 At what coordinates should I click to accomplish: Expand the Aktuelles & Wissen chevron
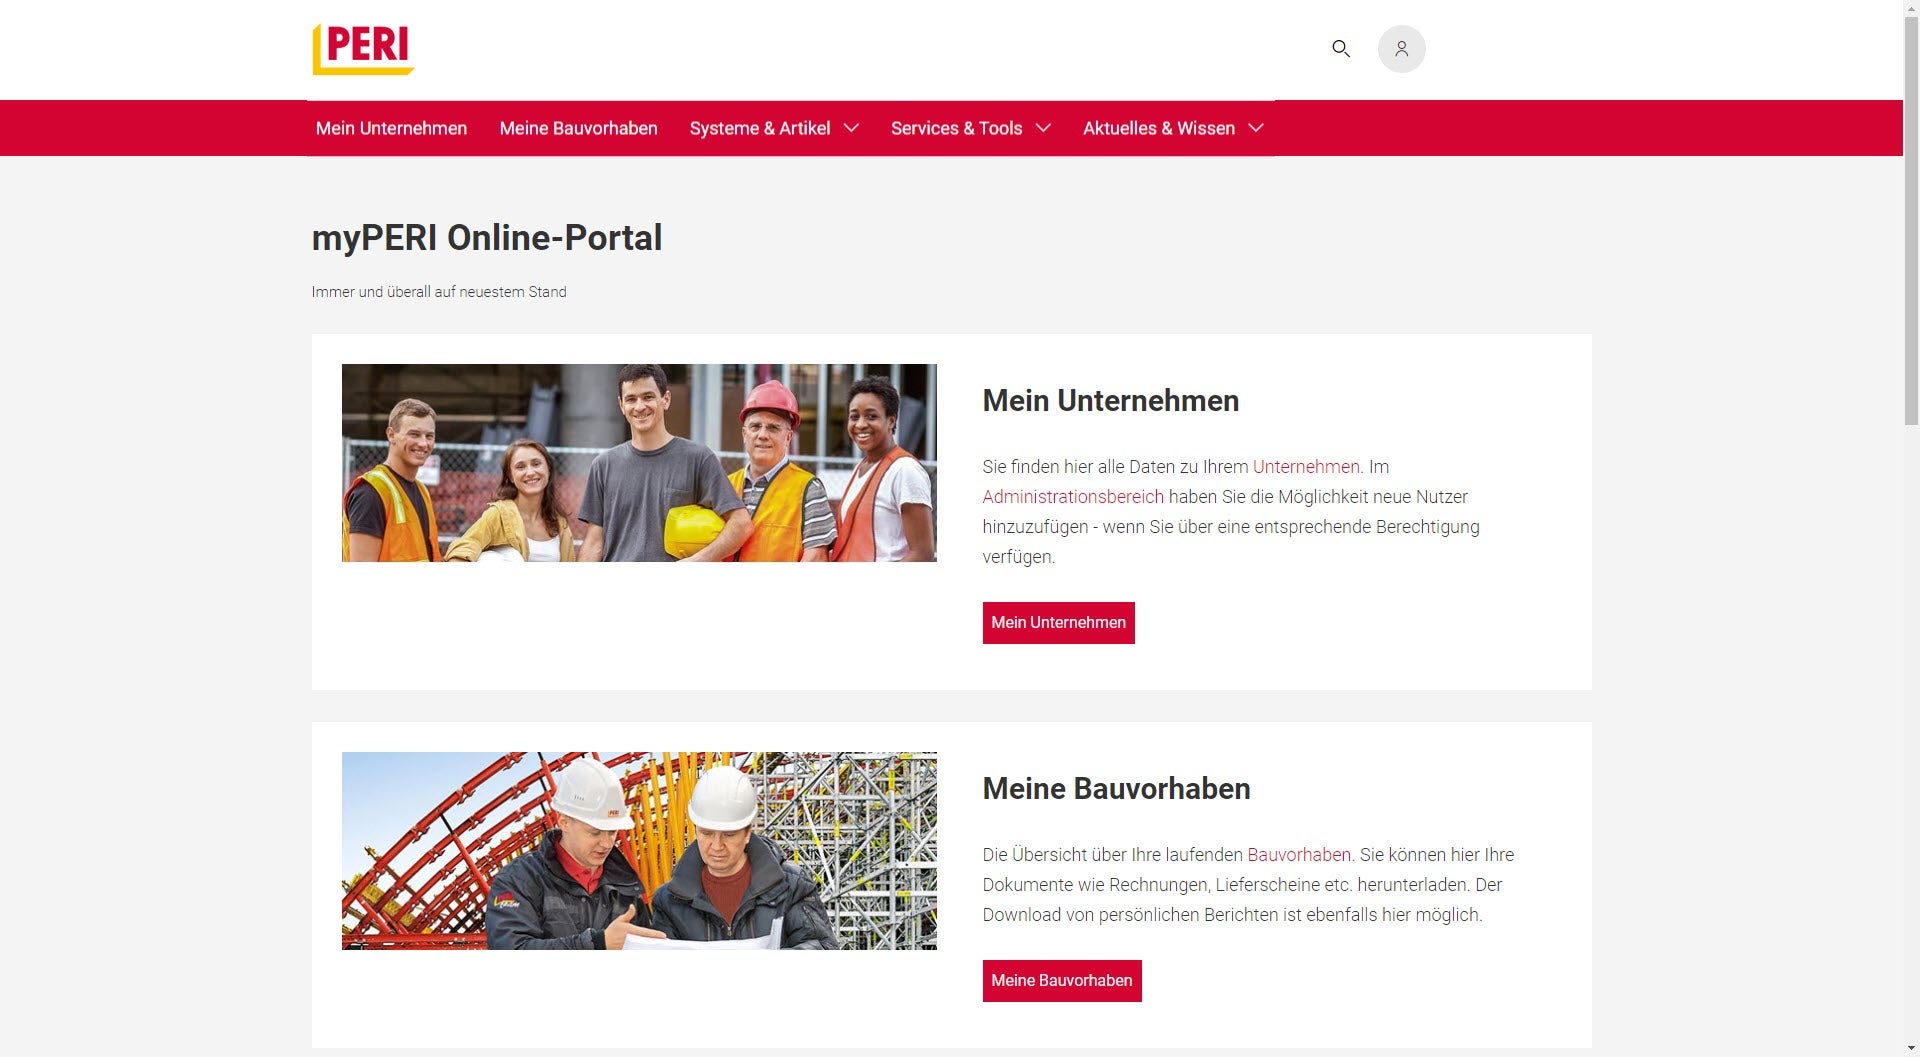click(1256, 128)
